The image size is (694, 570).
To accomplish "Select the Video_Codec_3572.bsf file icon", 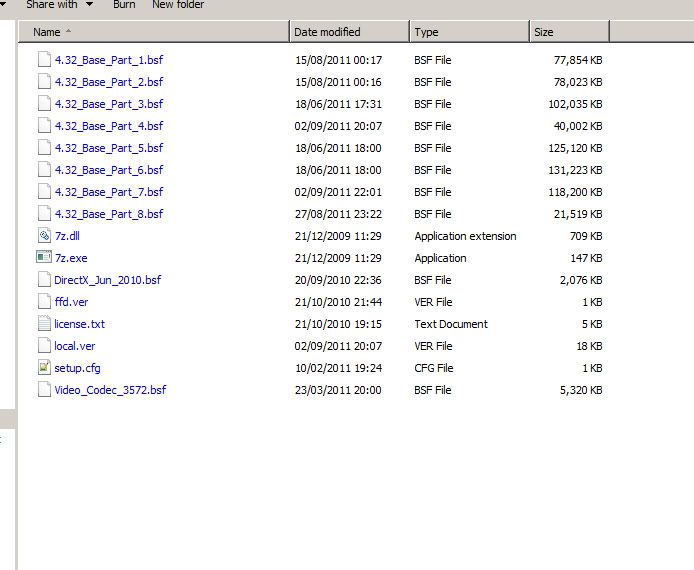I will click(x=44, y=389).
